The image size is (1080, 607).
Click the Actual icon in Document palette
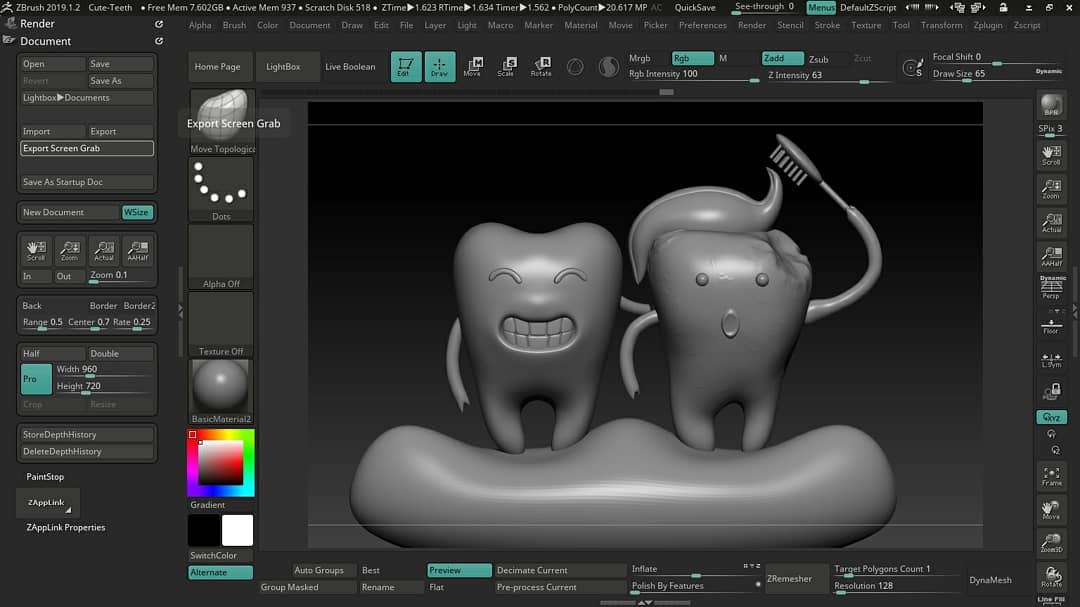tap(104, 250)
